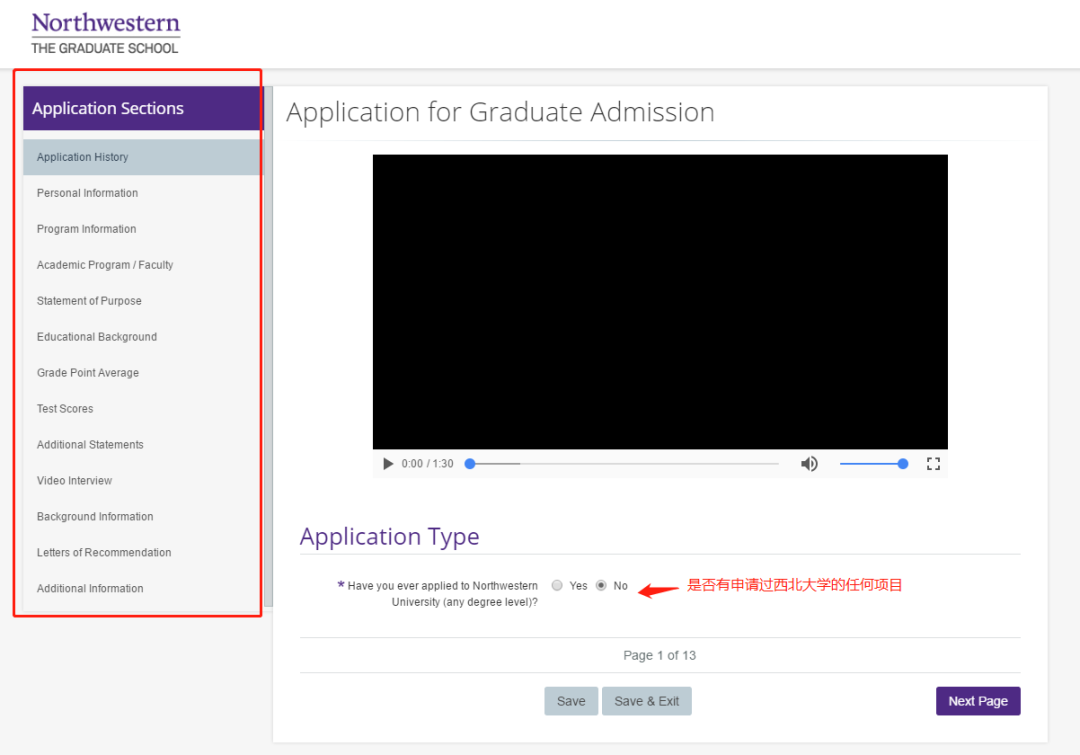Viewport: 1080px width, 755px height.
Task: Proceed with Next Page
Action: coord(977,701)
